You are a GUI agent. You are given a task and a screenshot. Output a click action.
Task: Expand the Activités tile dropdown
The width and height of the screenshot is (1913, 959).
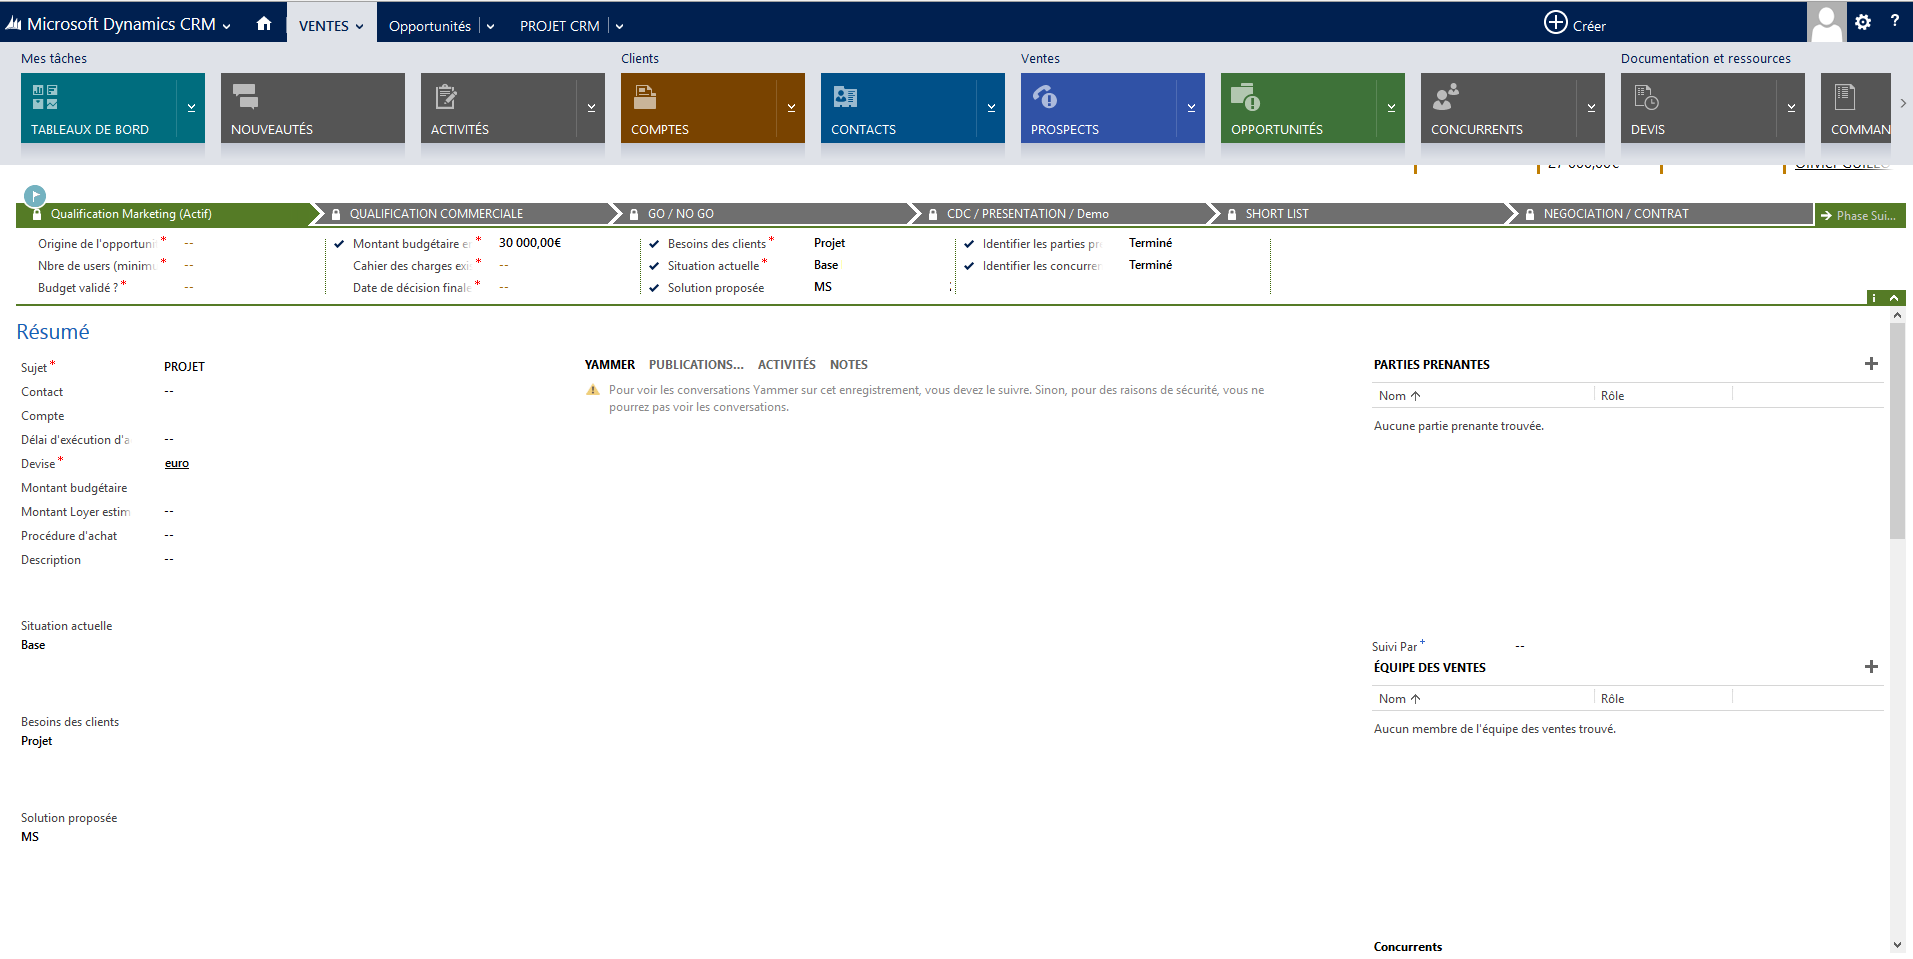(591, 107)
